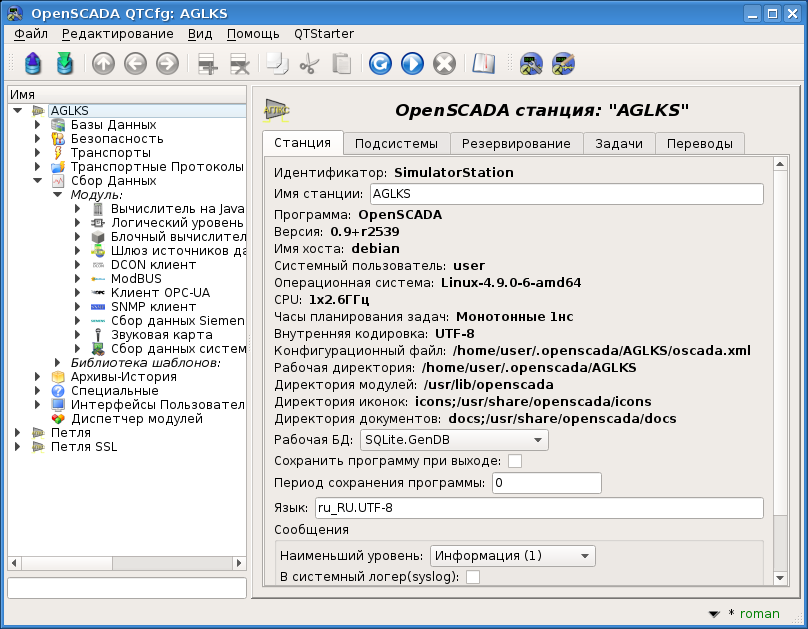The image size is (808, 629).
Task: Open the Помощь menu
Action: (x=253, y=34)
